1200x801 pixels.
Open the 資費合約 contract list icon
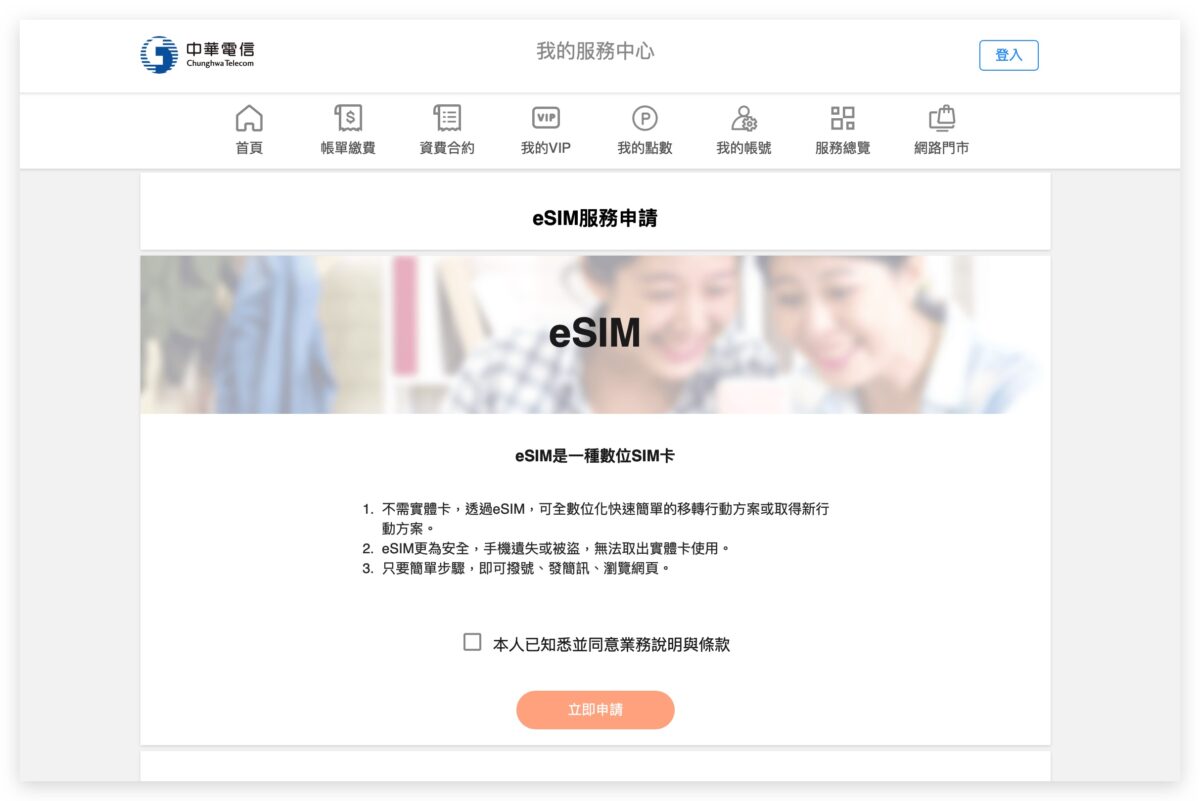(447, 118)
